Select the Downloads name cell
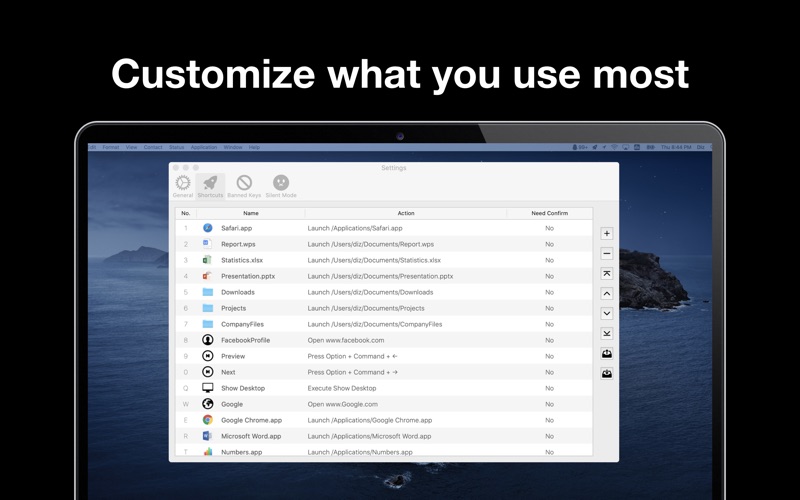 pos(238,292)
